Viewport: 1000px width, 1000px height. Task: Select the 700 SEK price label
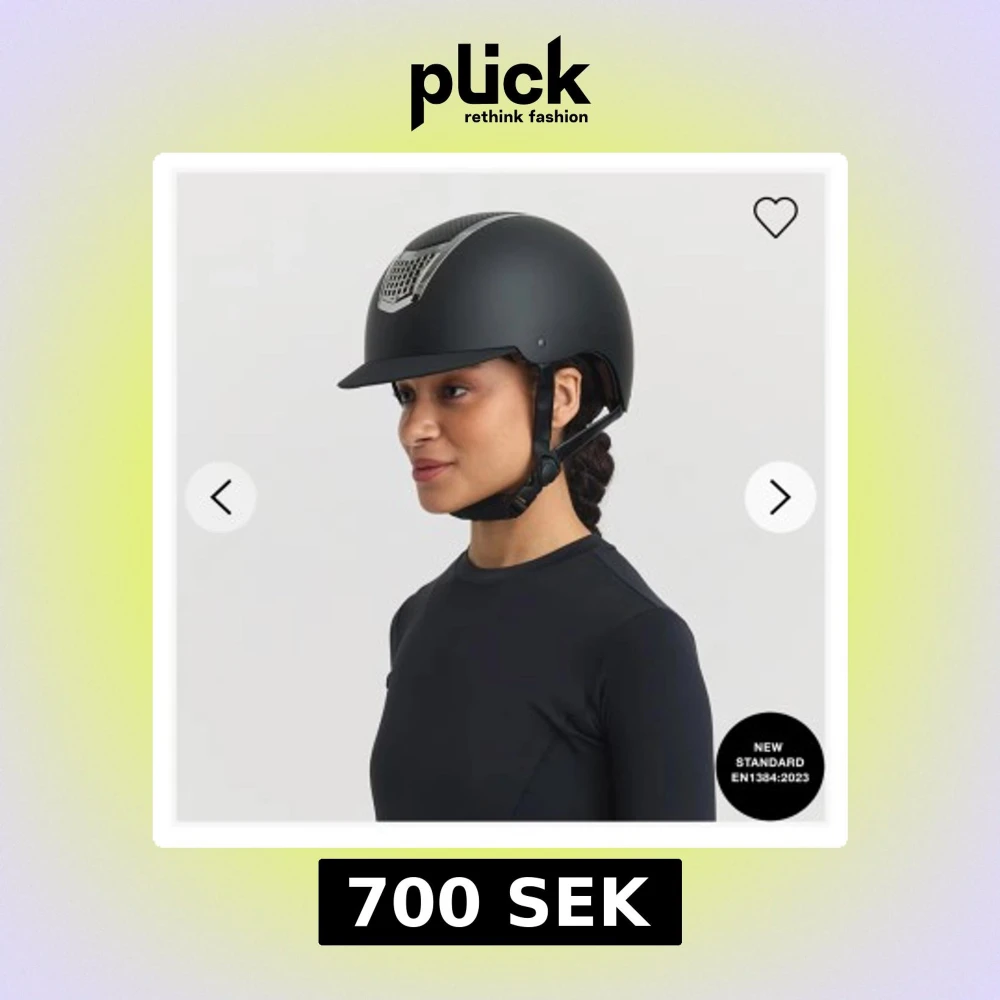click(500, 902)
